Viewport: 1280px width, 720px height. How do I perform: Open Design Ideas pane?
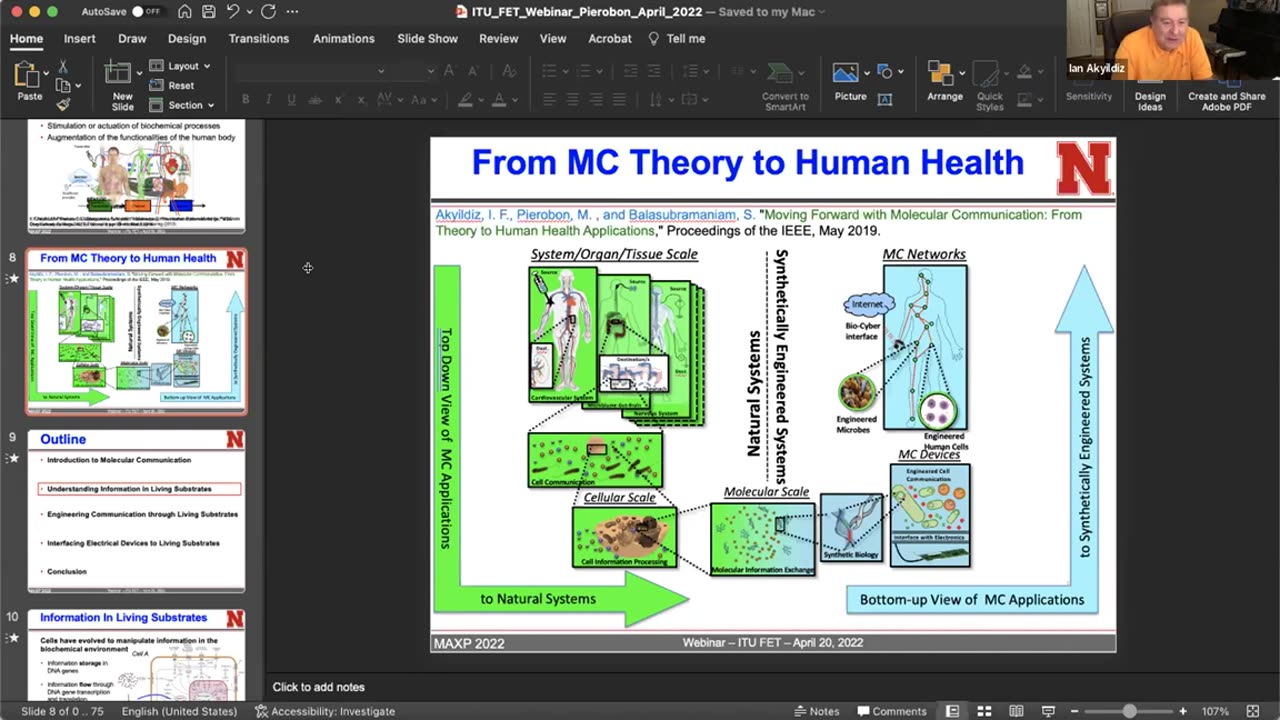(1150, 86)
